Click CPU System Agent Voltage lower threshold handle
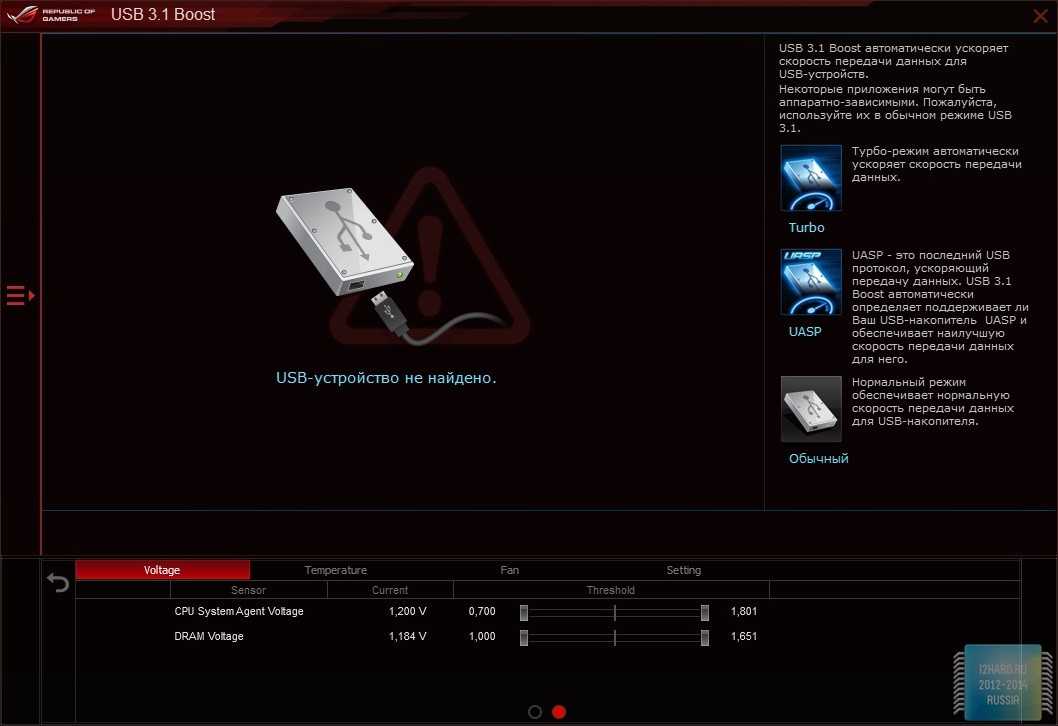The image size is (1058, 726). 524,611
